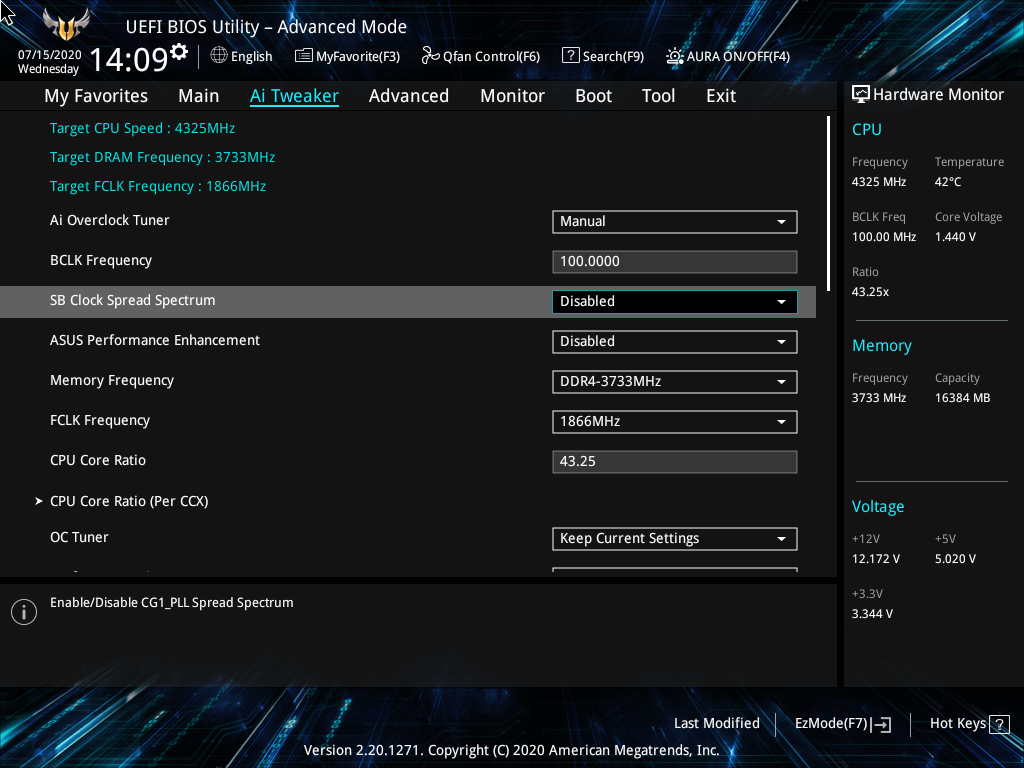This screenshot has width=1024, height=768.
Task: Click the AURA light bulb icon
Action: [675, 56]
